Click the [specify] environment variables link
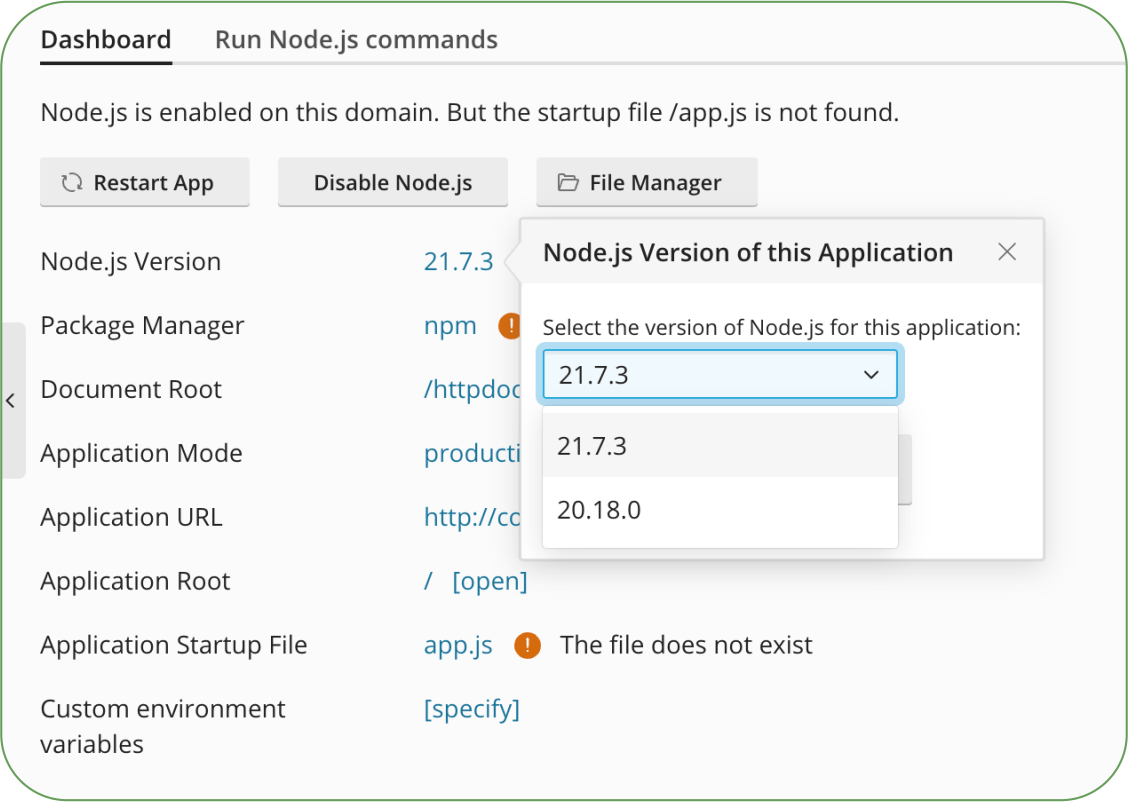The image size is (1128, 802). (x=472, y=709)
